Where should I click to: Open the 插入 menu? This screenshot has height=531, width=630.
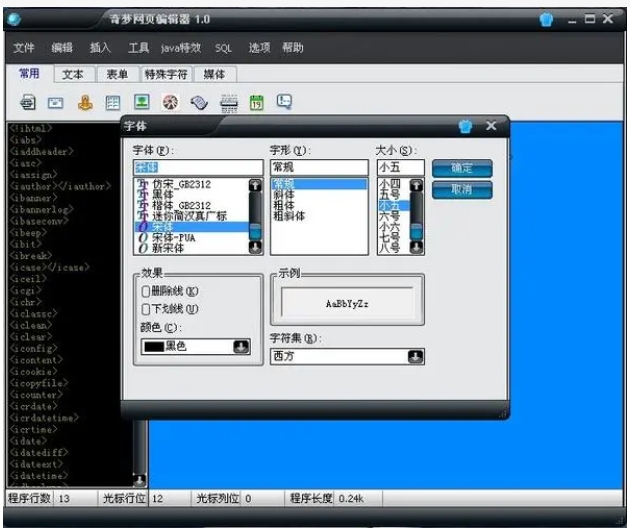point(100,48)
